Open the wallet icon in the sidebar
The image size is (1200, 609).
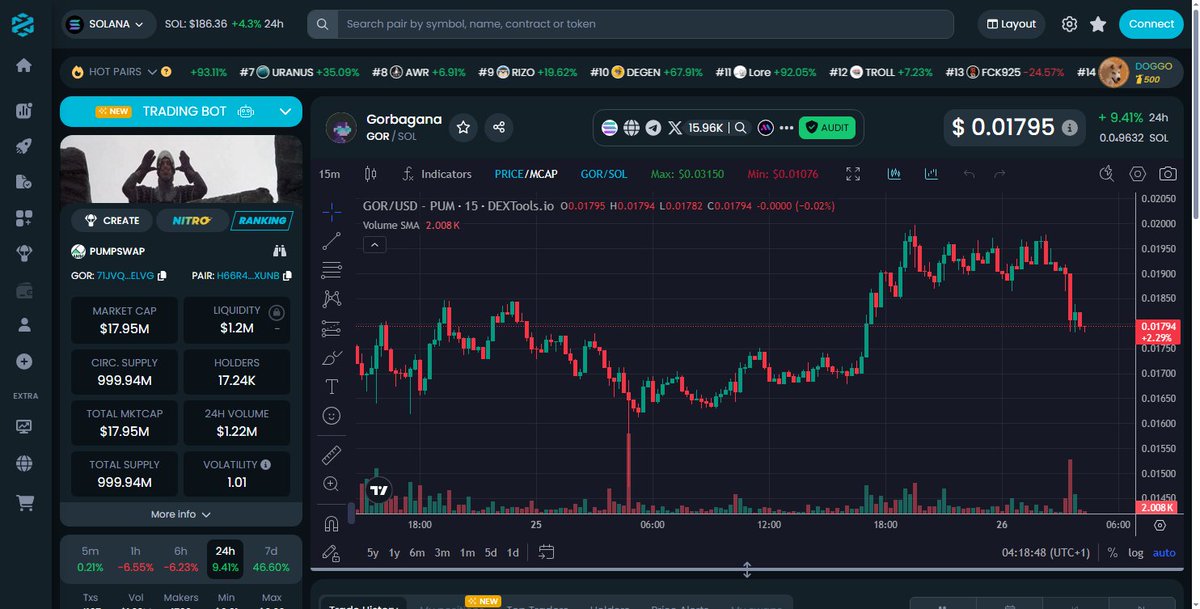tap(24, 290)
